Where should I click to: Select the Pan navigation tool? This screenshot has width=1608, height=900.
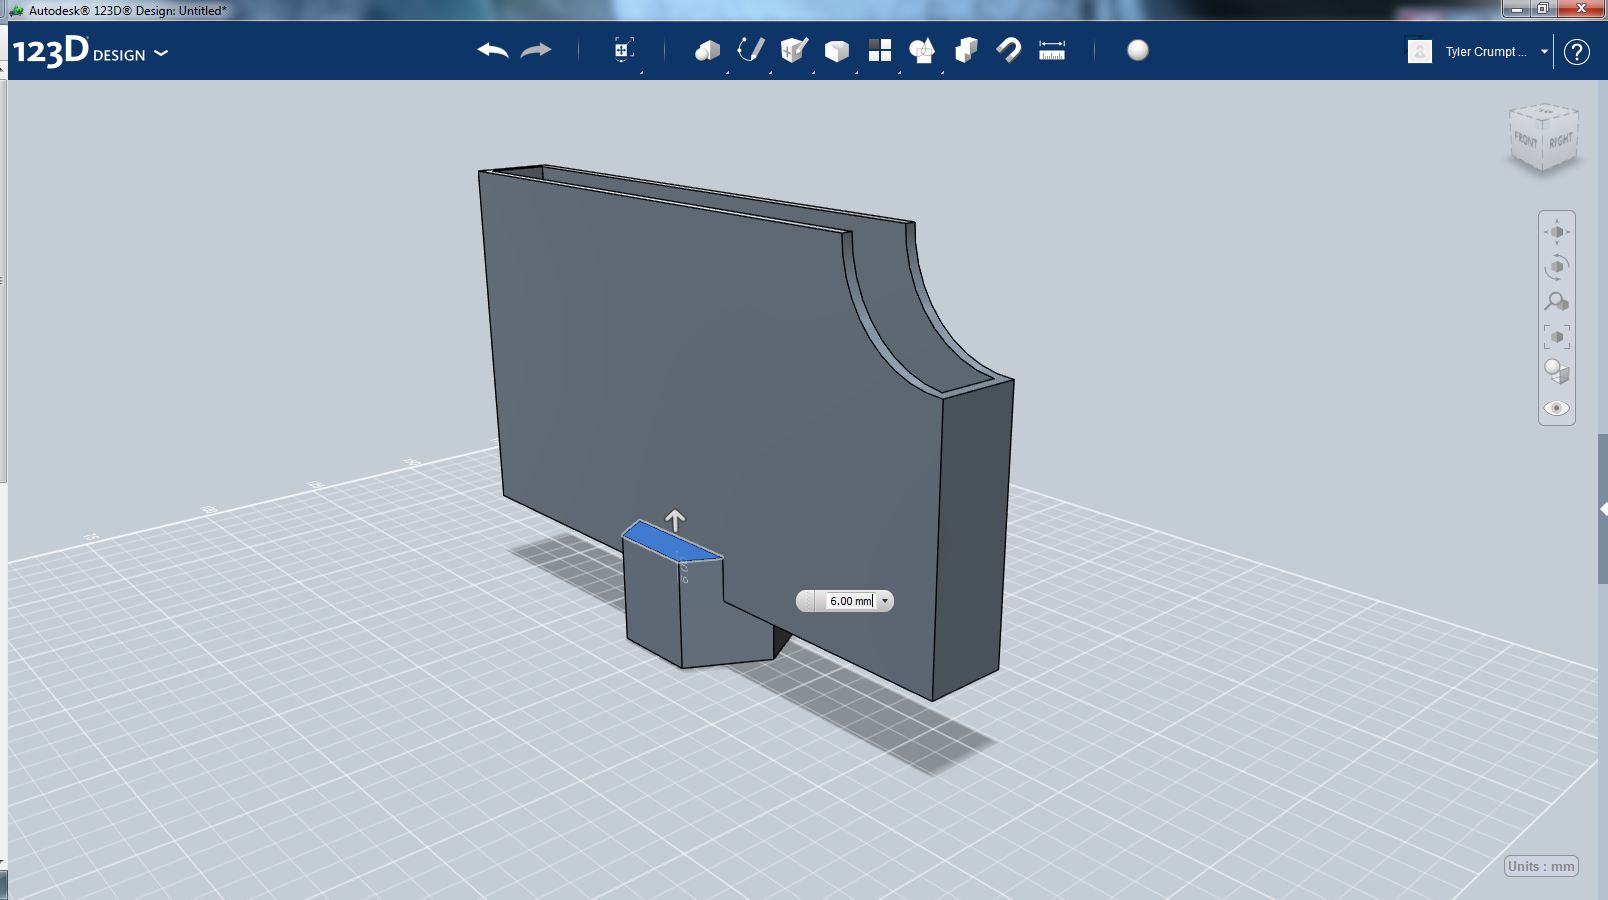1557,232
